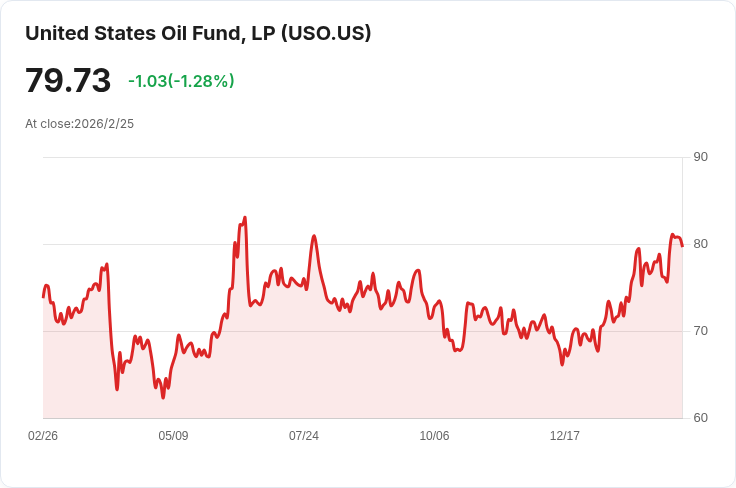The image size is (736, 488).
Task: Click the price line peak near 07/24
Action: (314, 237)
